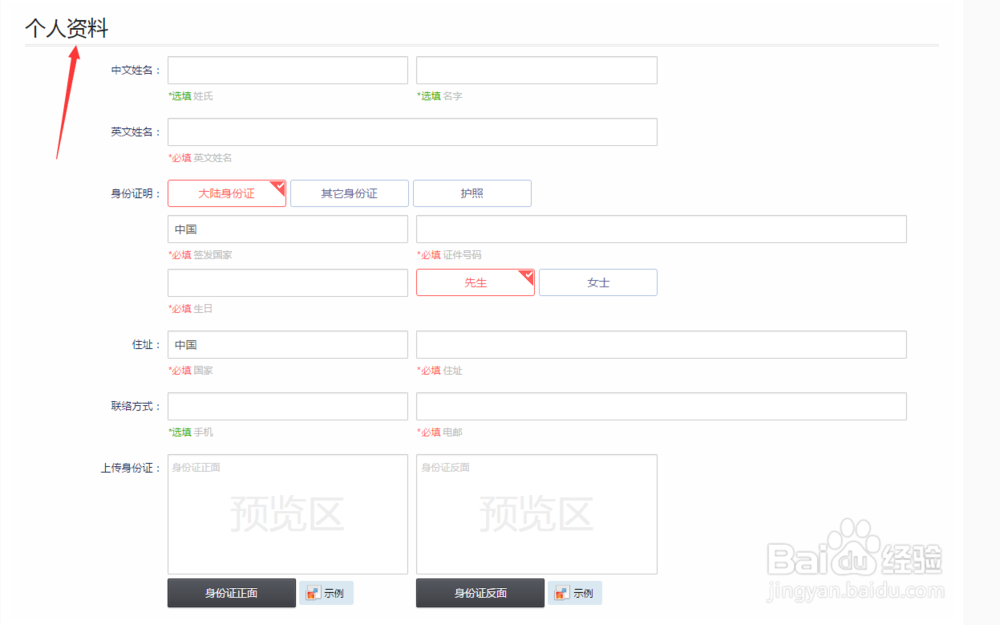The width and height of the screenshot is (1000, 625).
Task: Open the address country (国家) field
Action: pos(288,344)
